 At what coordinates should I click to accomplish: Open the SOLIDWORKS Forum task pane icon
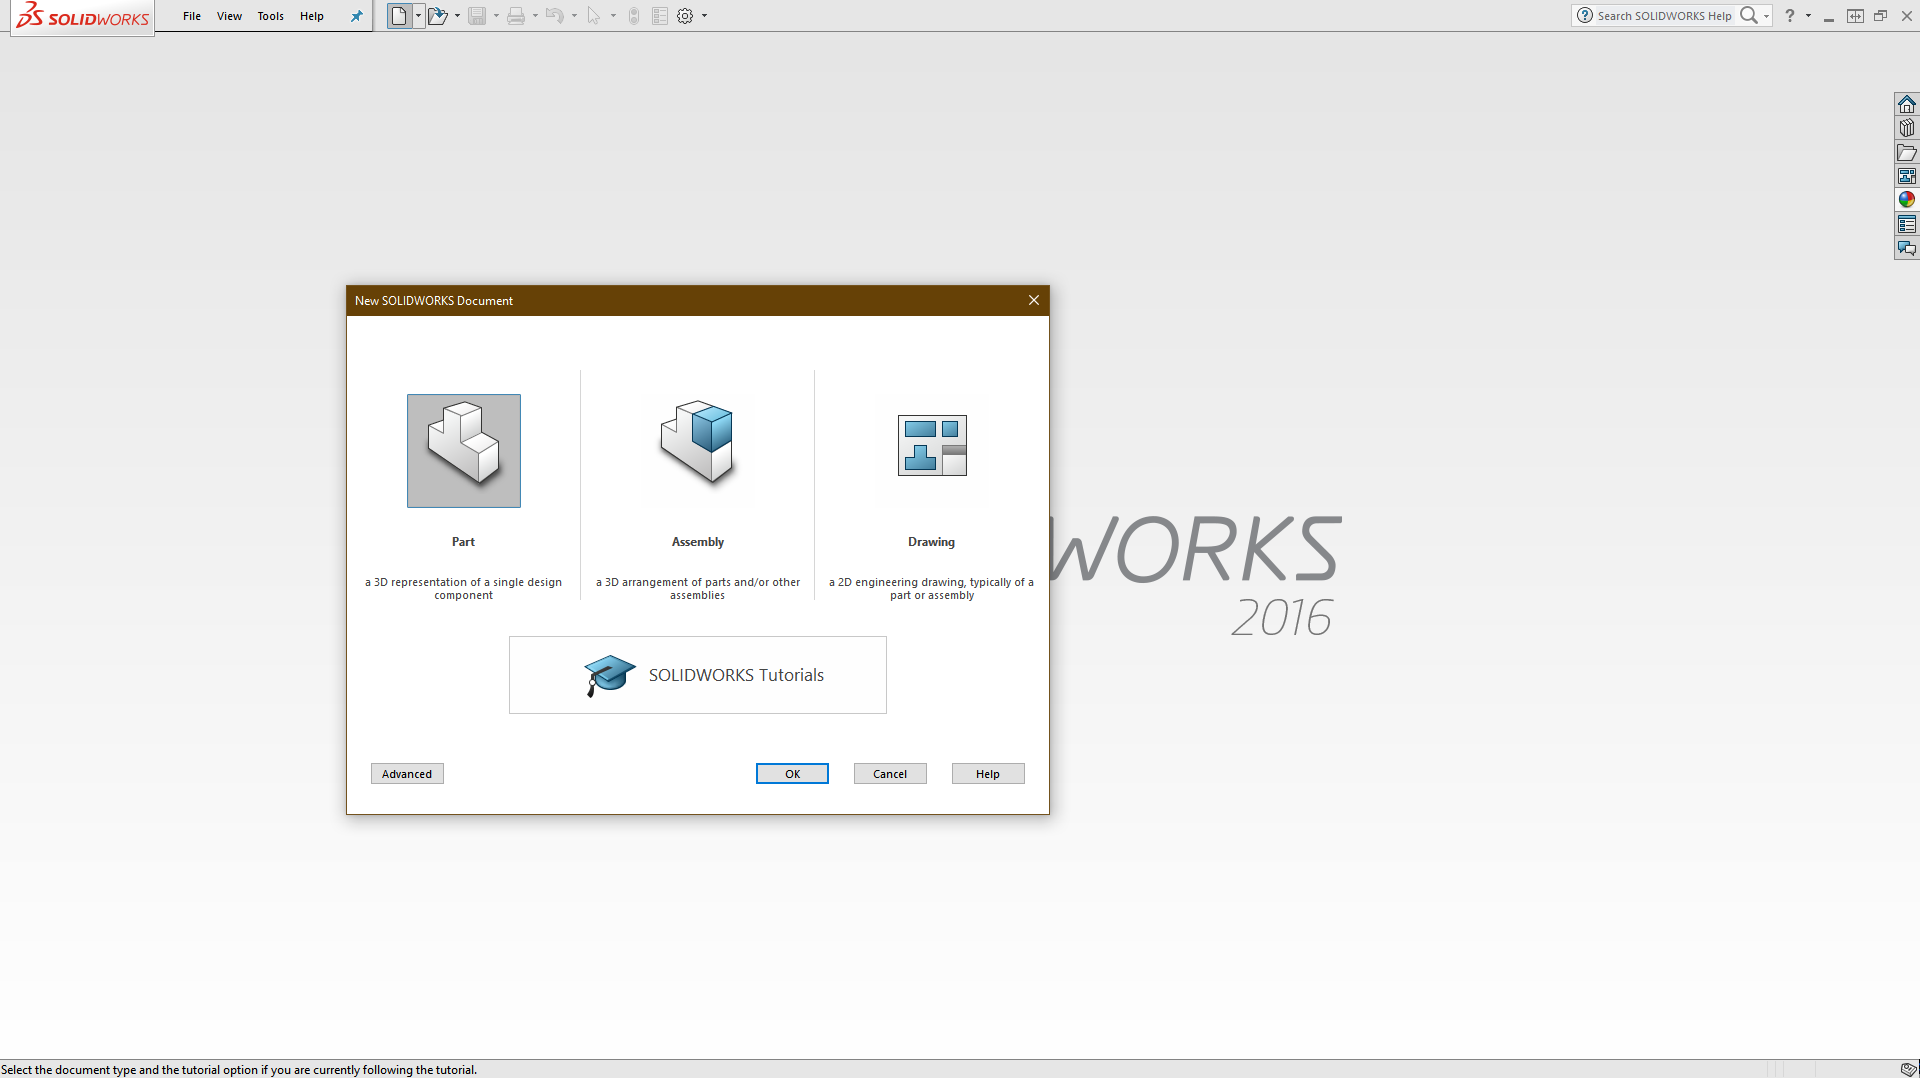pos(1907,248)
